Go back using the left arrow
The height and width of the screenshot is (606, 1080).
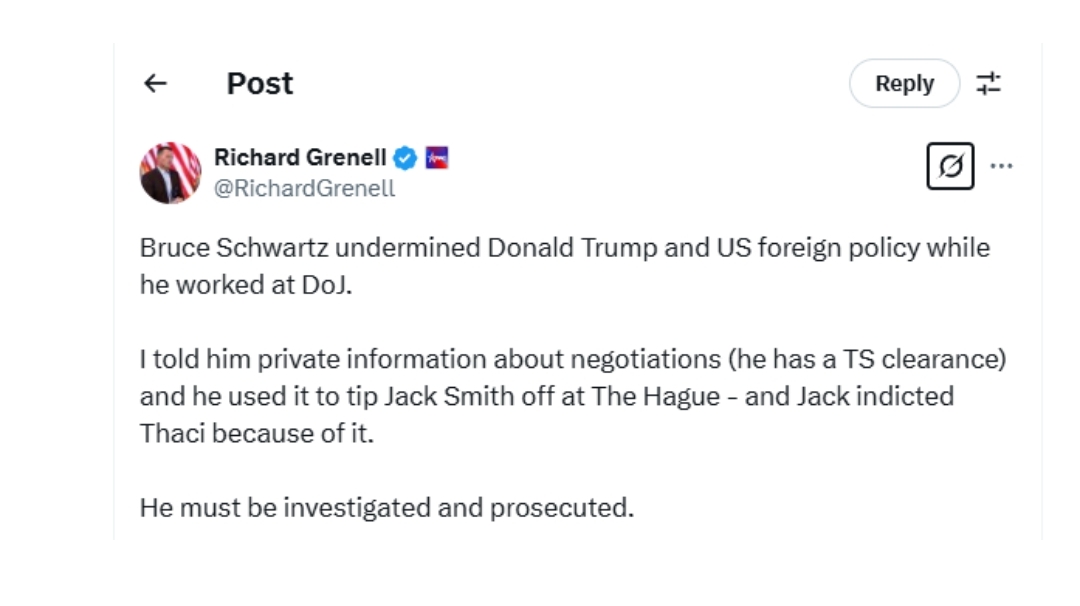click(155, 83)
